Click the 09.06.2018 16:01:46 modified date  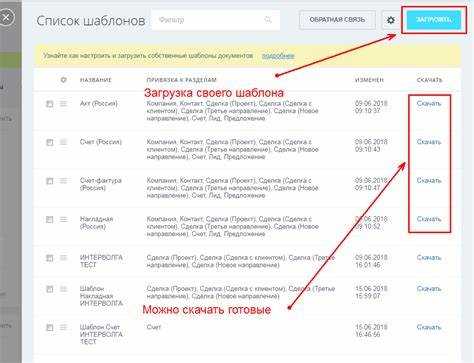(x=371, y=261)
